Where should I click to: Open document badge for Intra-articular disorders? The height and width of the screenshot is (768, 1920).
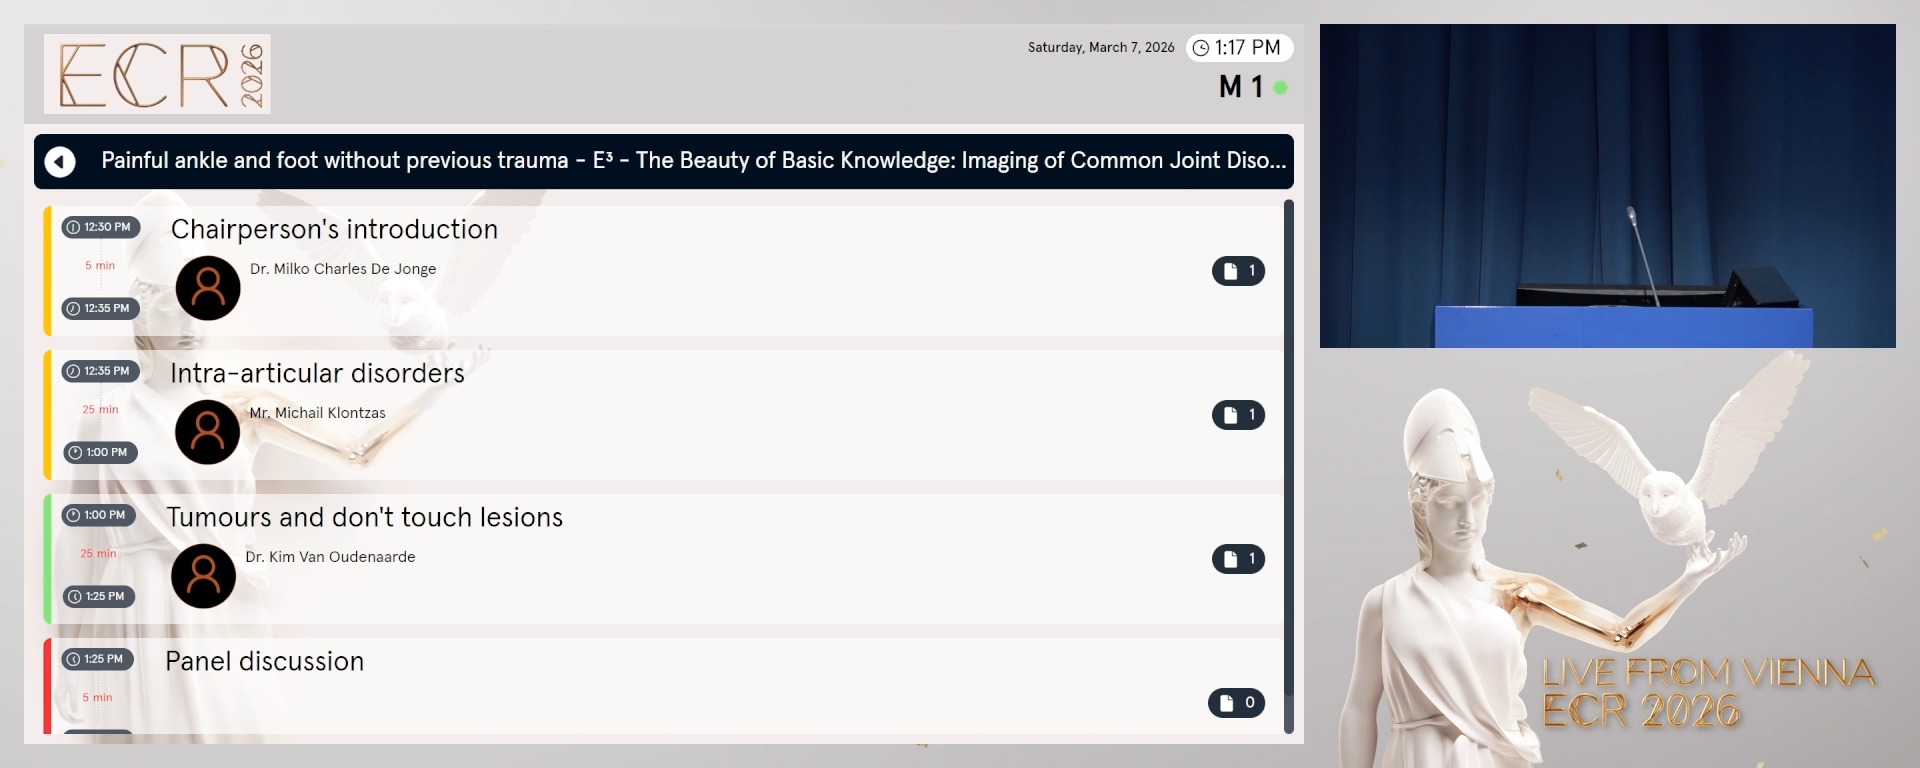click(x=1238, y=415)
